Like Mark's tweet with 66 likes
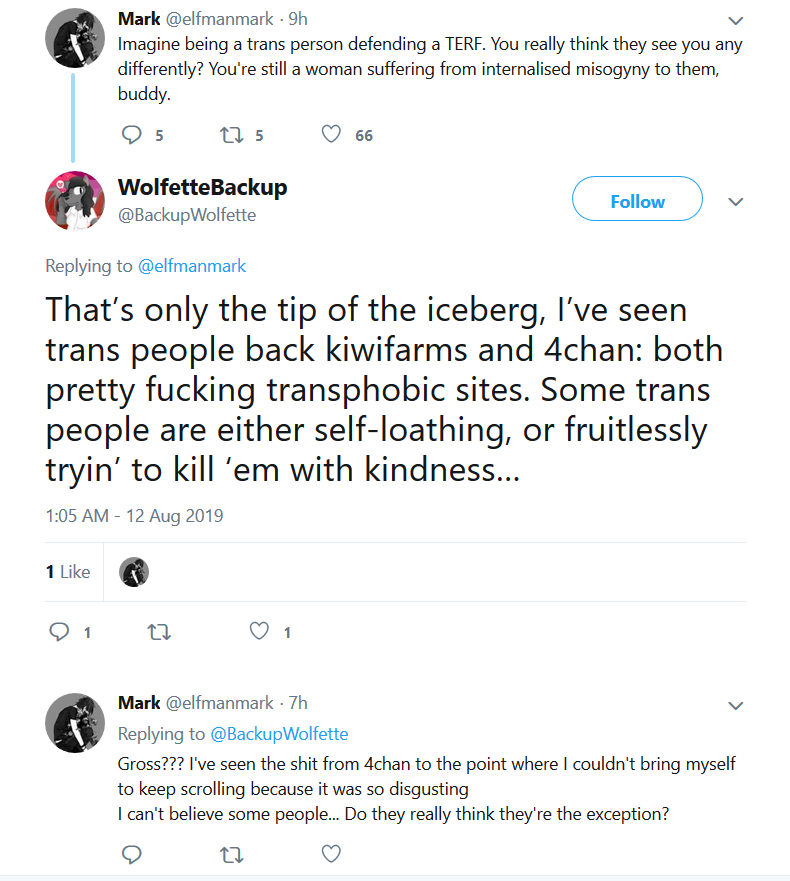The height and width of the screenshot is (881, 790). pyautogui.click(x=331, y=134)
